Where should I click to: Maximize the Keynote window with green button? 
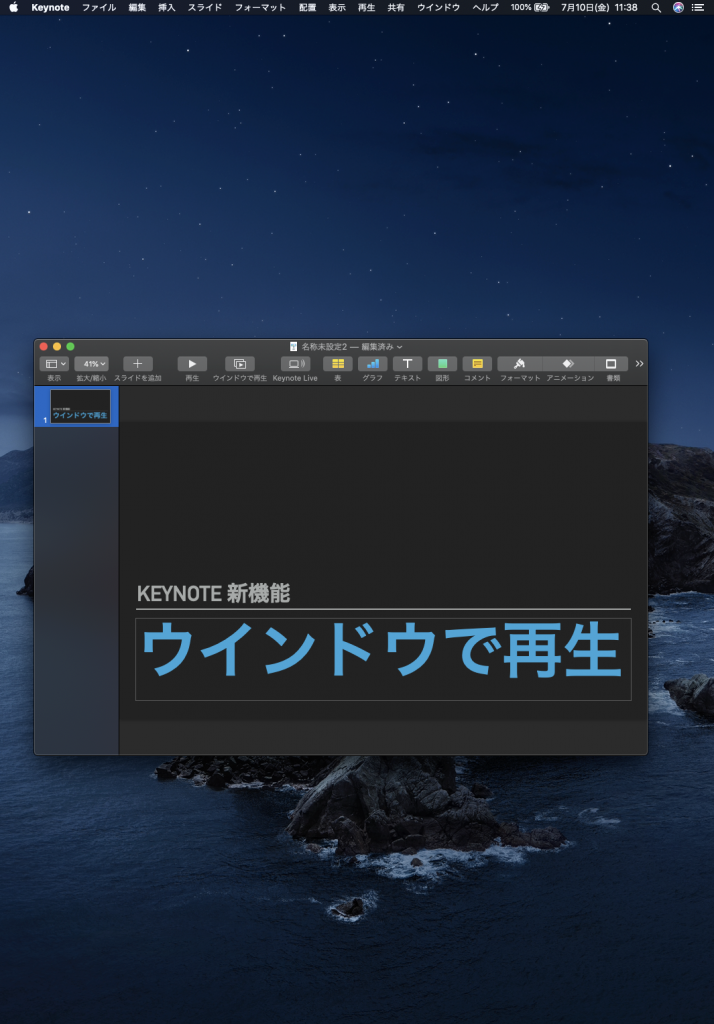tap(71, 347)
